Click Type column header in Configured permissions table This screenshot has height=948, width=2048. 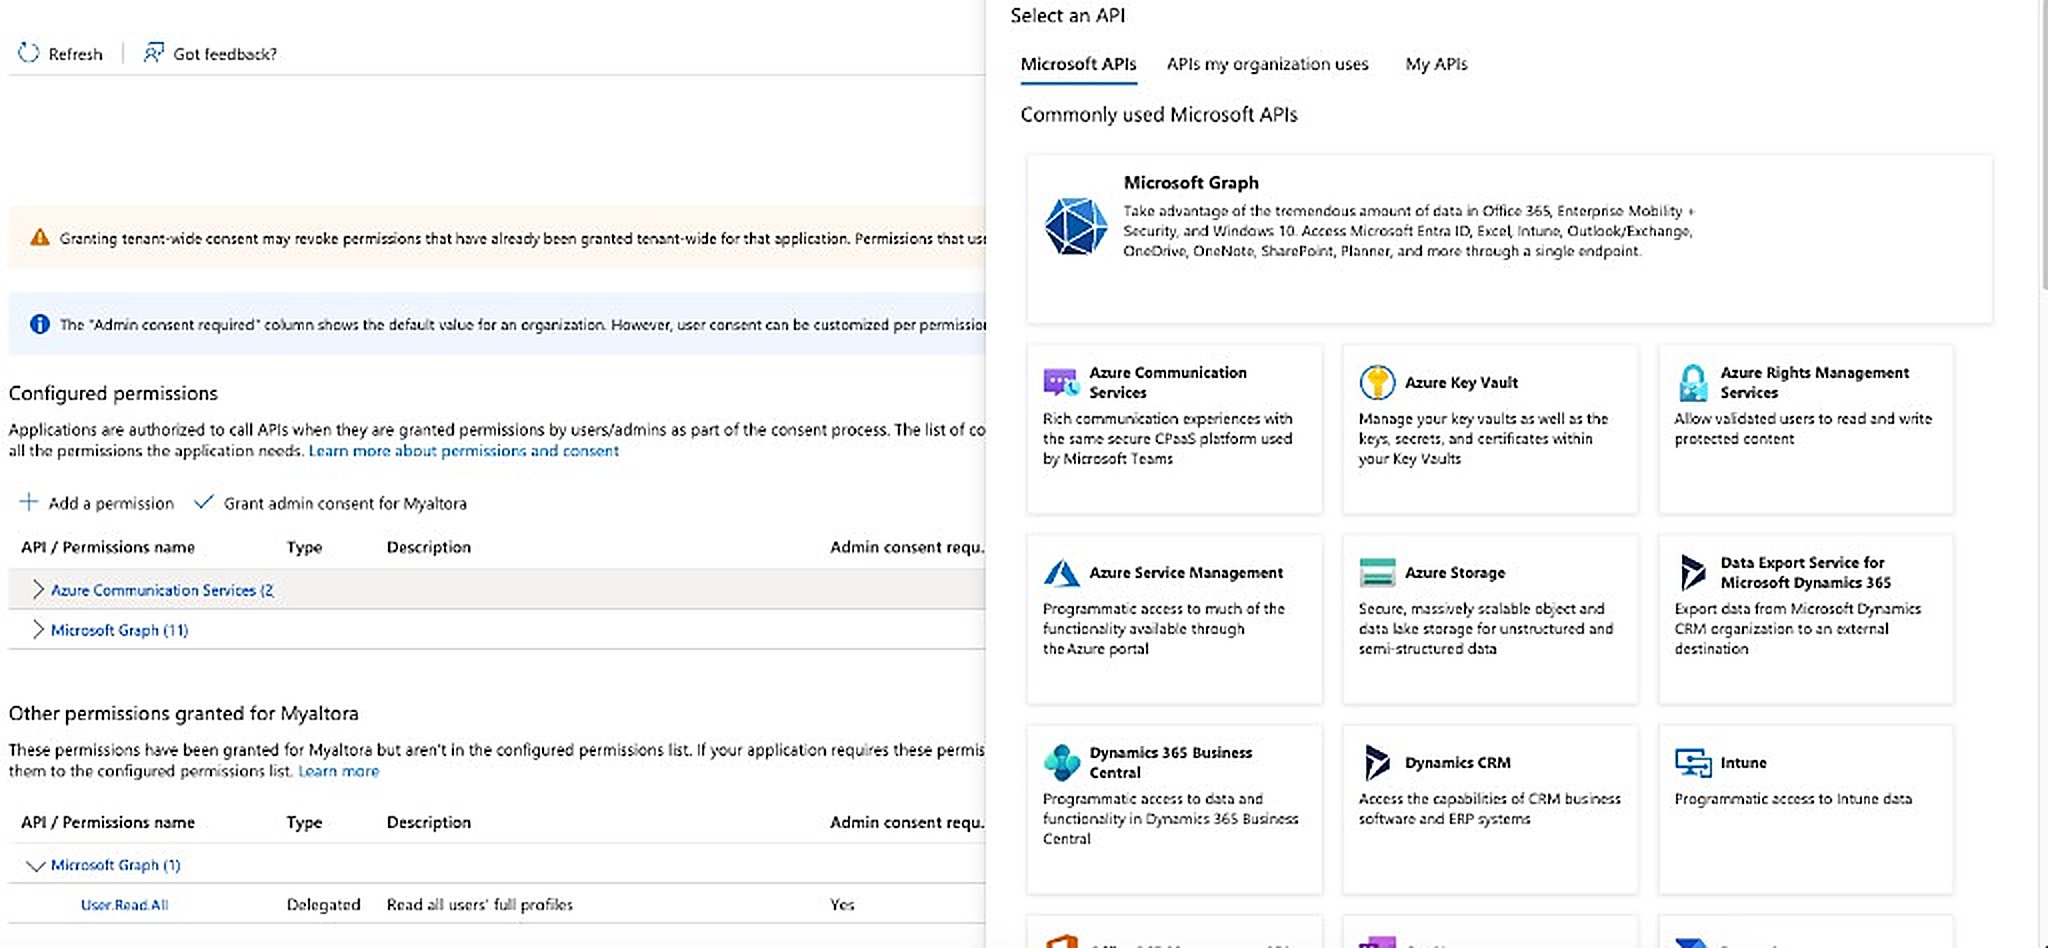pos(304,547)
